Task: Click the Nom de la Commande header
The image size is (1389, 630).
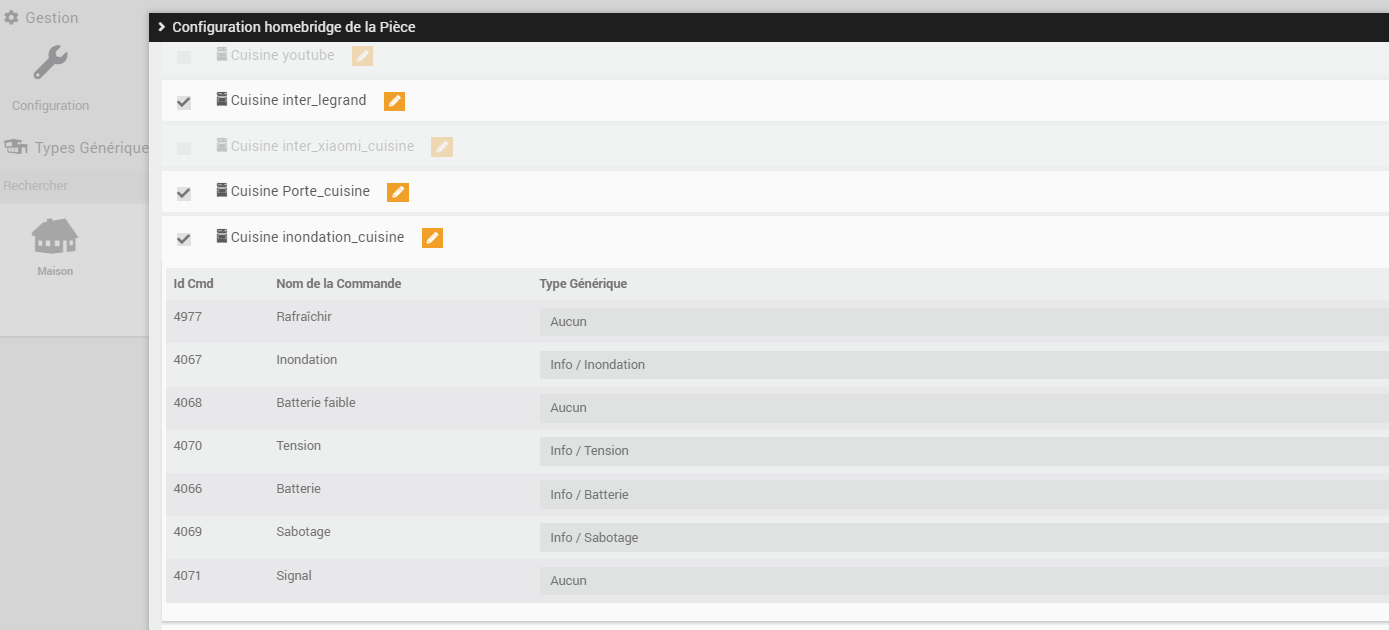Action: click(339, 284)
